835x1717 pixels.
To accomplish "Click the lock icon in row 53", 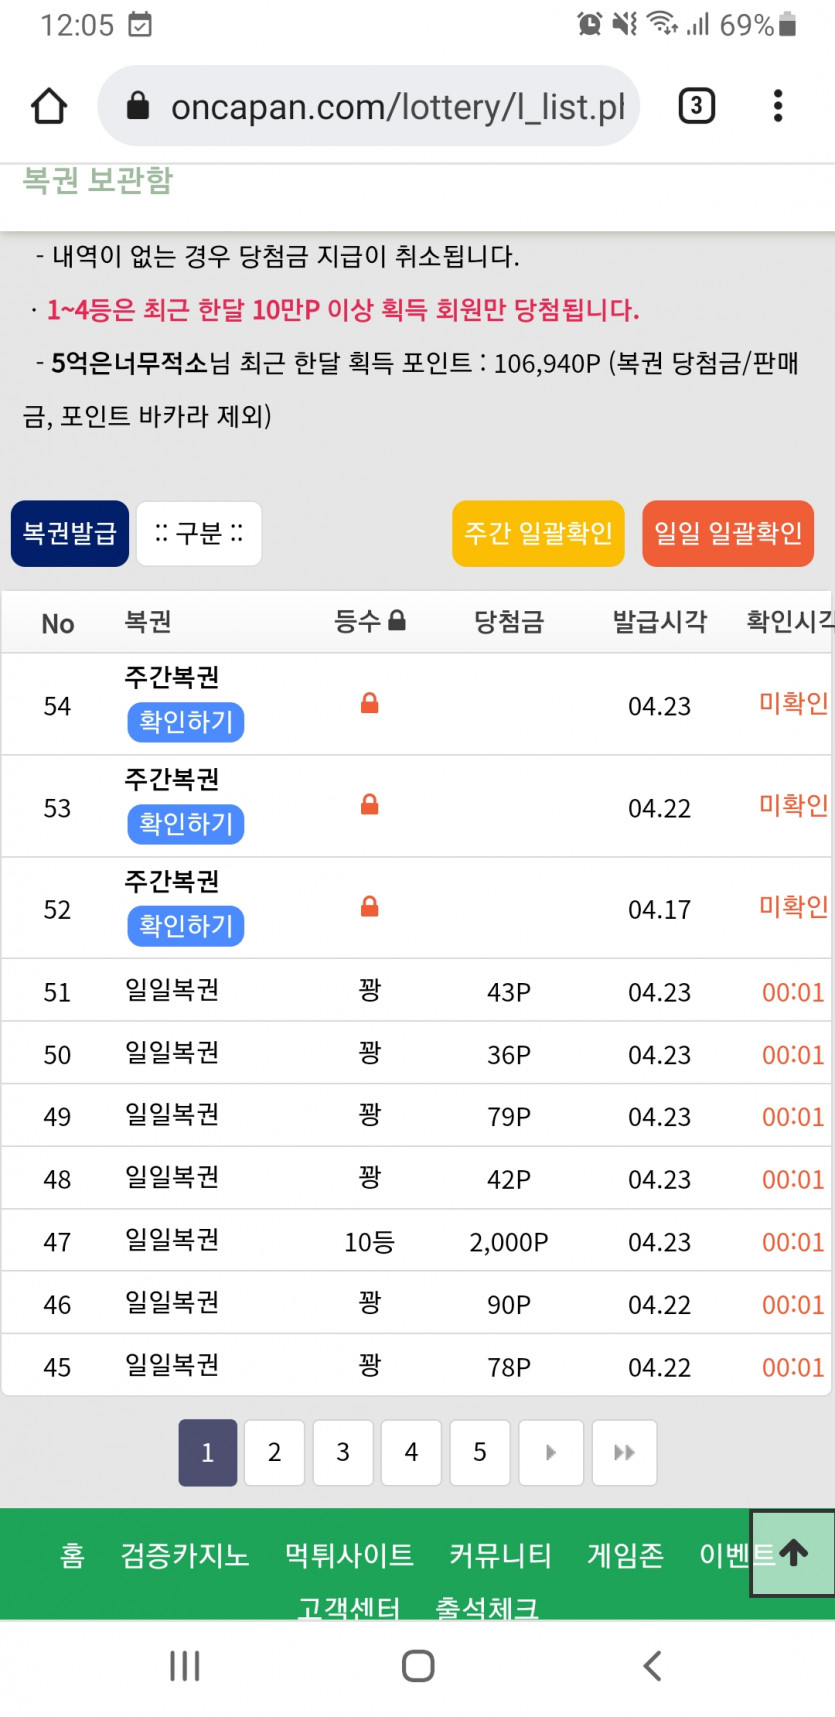I will coord(369,805).
